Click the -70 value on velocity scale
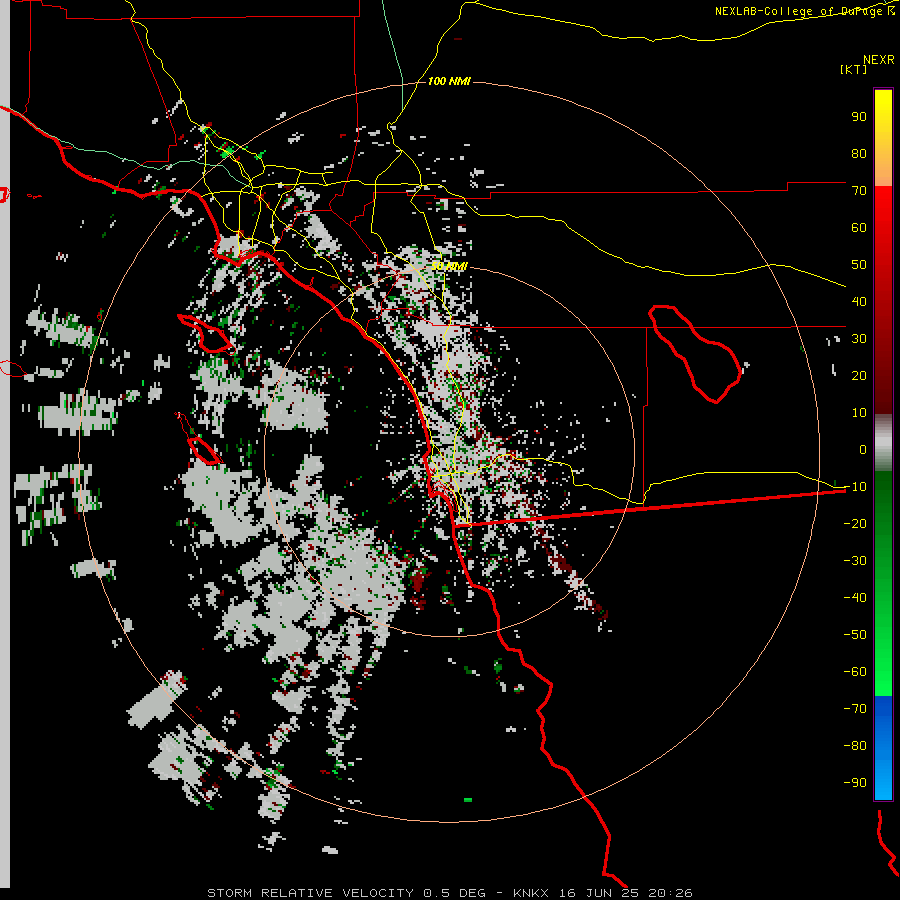This screenshot has width=900, height=900. coord(855,708)
